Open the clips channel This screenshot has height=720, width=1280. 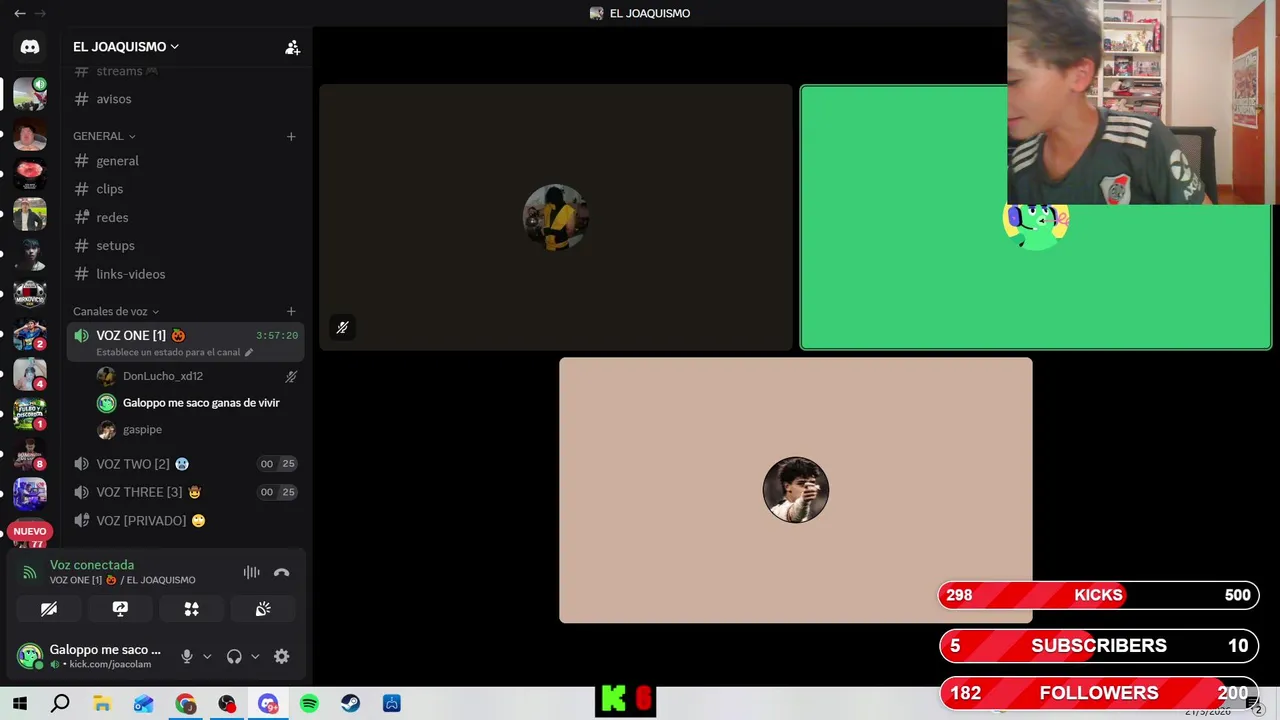click(x=185, y=189)
